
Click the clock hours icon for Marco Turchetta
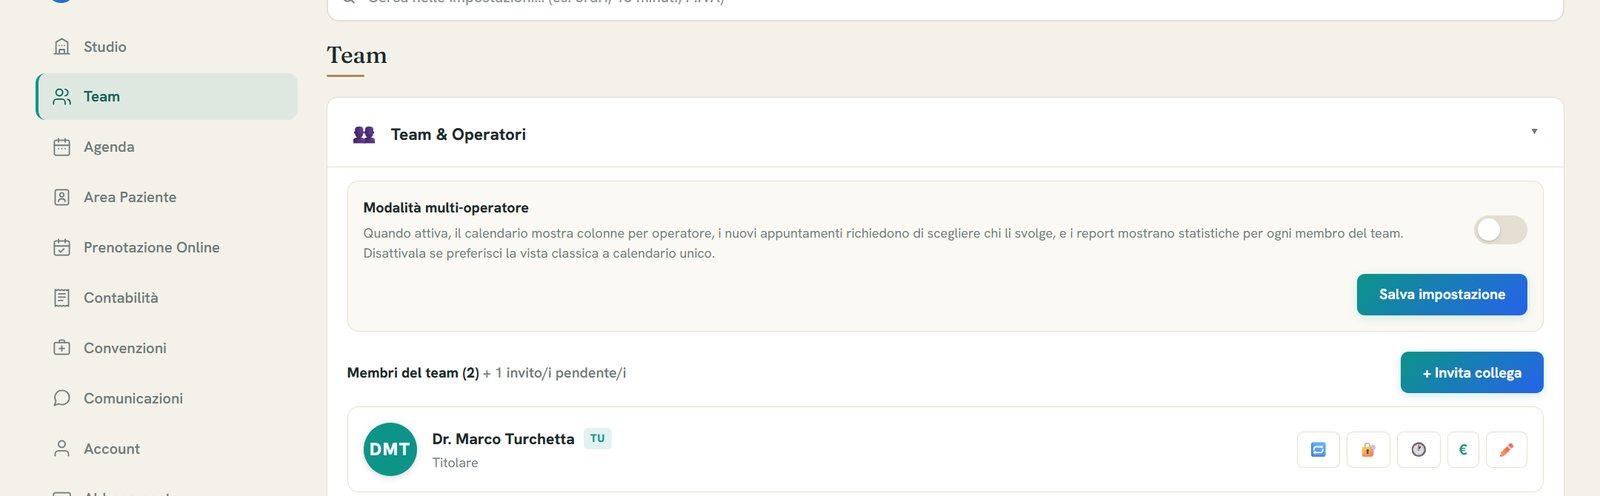pyautogui.click(x=1418, y=450)
